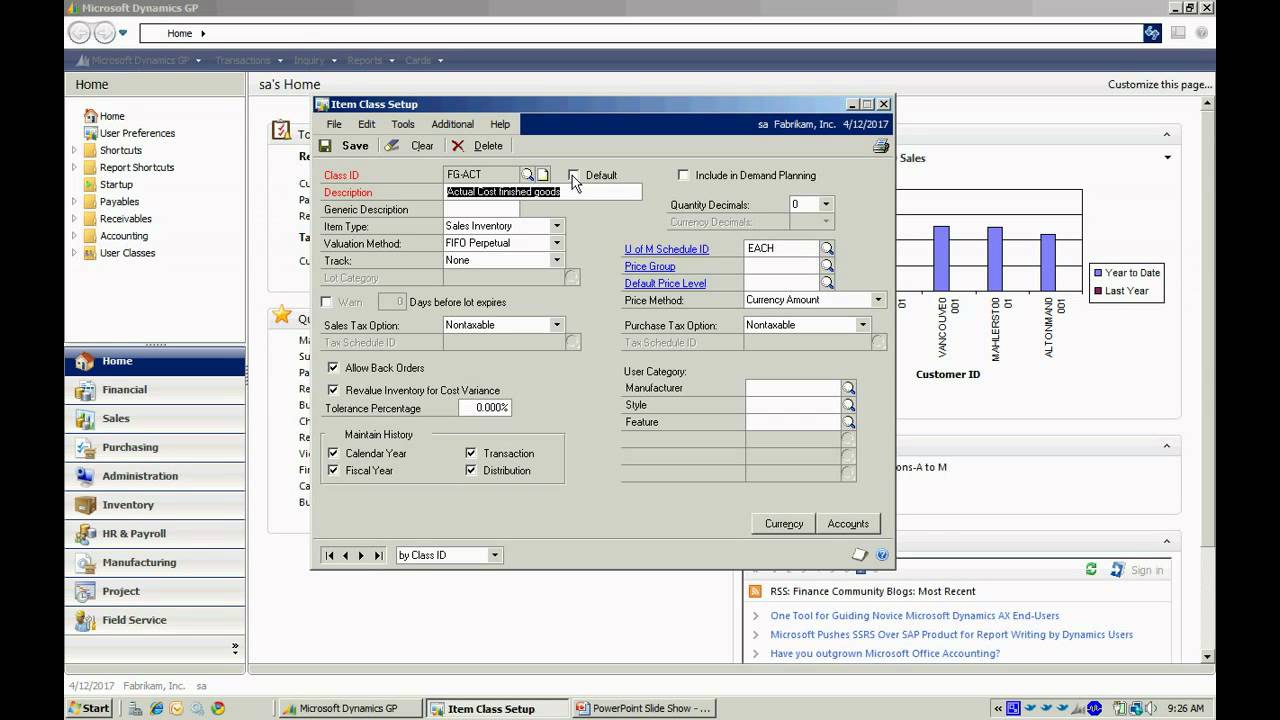The height and width of the screenshot is (720, 1280).
Task: Open the Additional menu
Action: 453,124
